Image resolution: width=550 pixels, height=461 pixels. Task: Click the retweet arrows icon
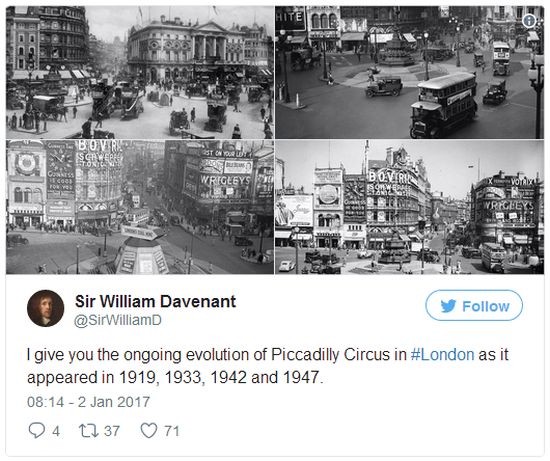click(88, 430)
